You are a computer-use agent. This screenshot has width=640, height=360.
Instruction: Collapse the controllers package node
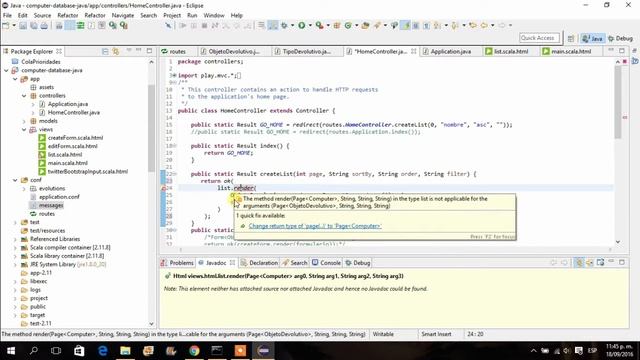click(x=24, y=96)
